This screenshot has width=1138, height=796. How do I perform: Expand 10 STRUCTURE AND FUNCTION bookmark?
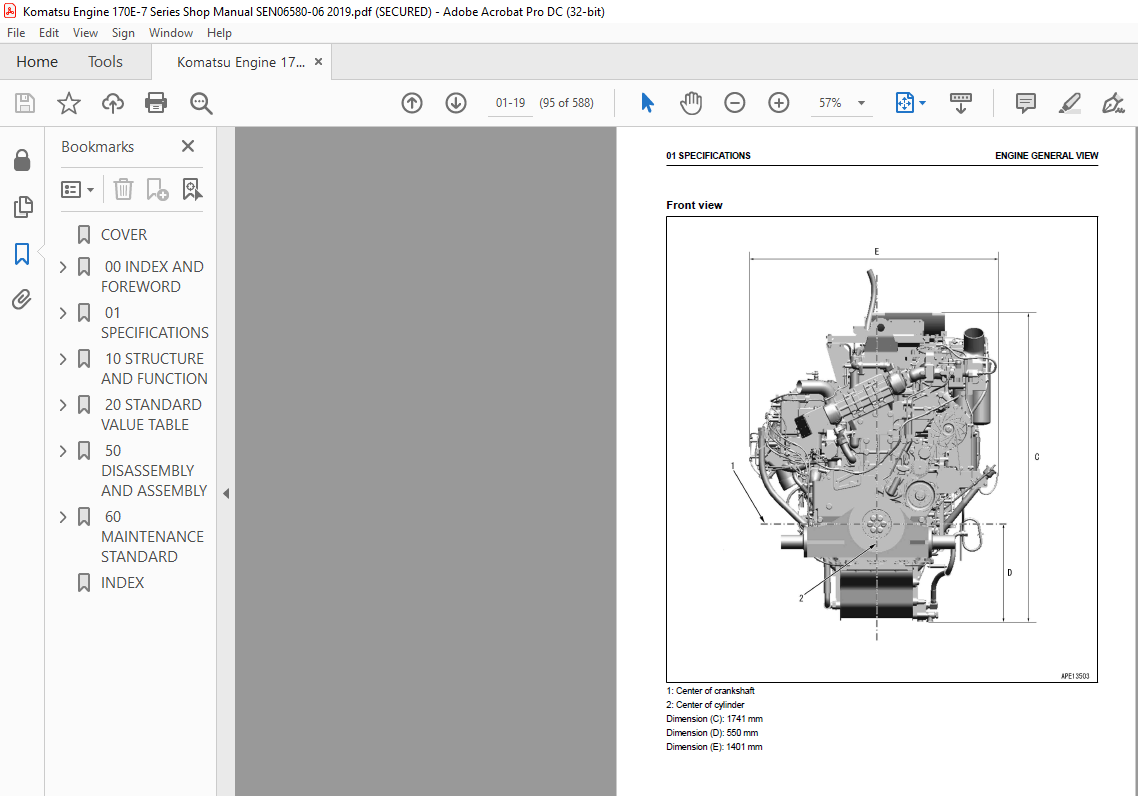click(63, 358)
